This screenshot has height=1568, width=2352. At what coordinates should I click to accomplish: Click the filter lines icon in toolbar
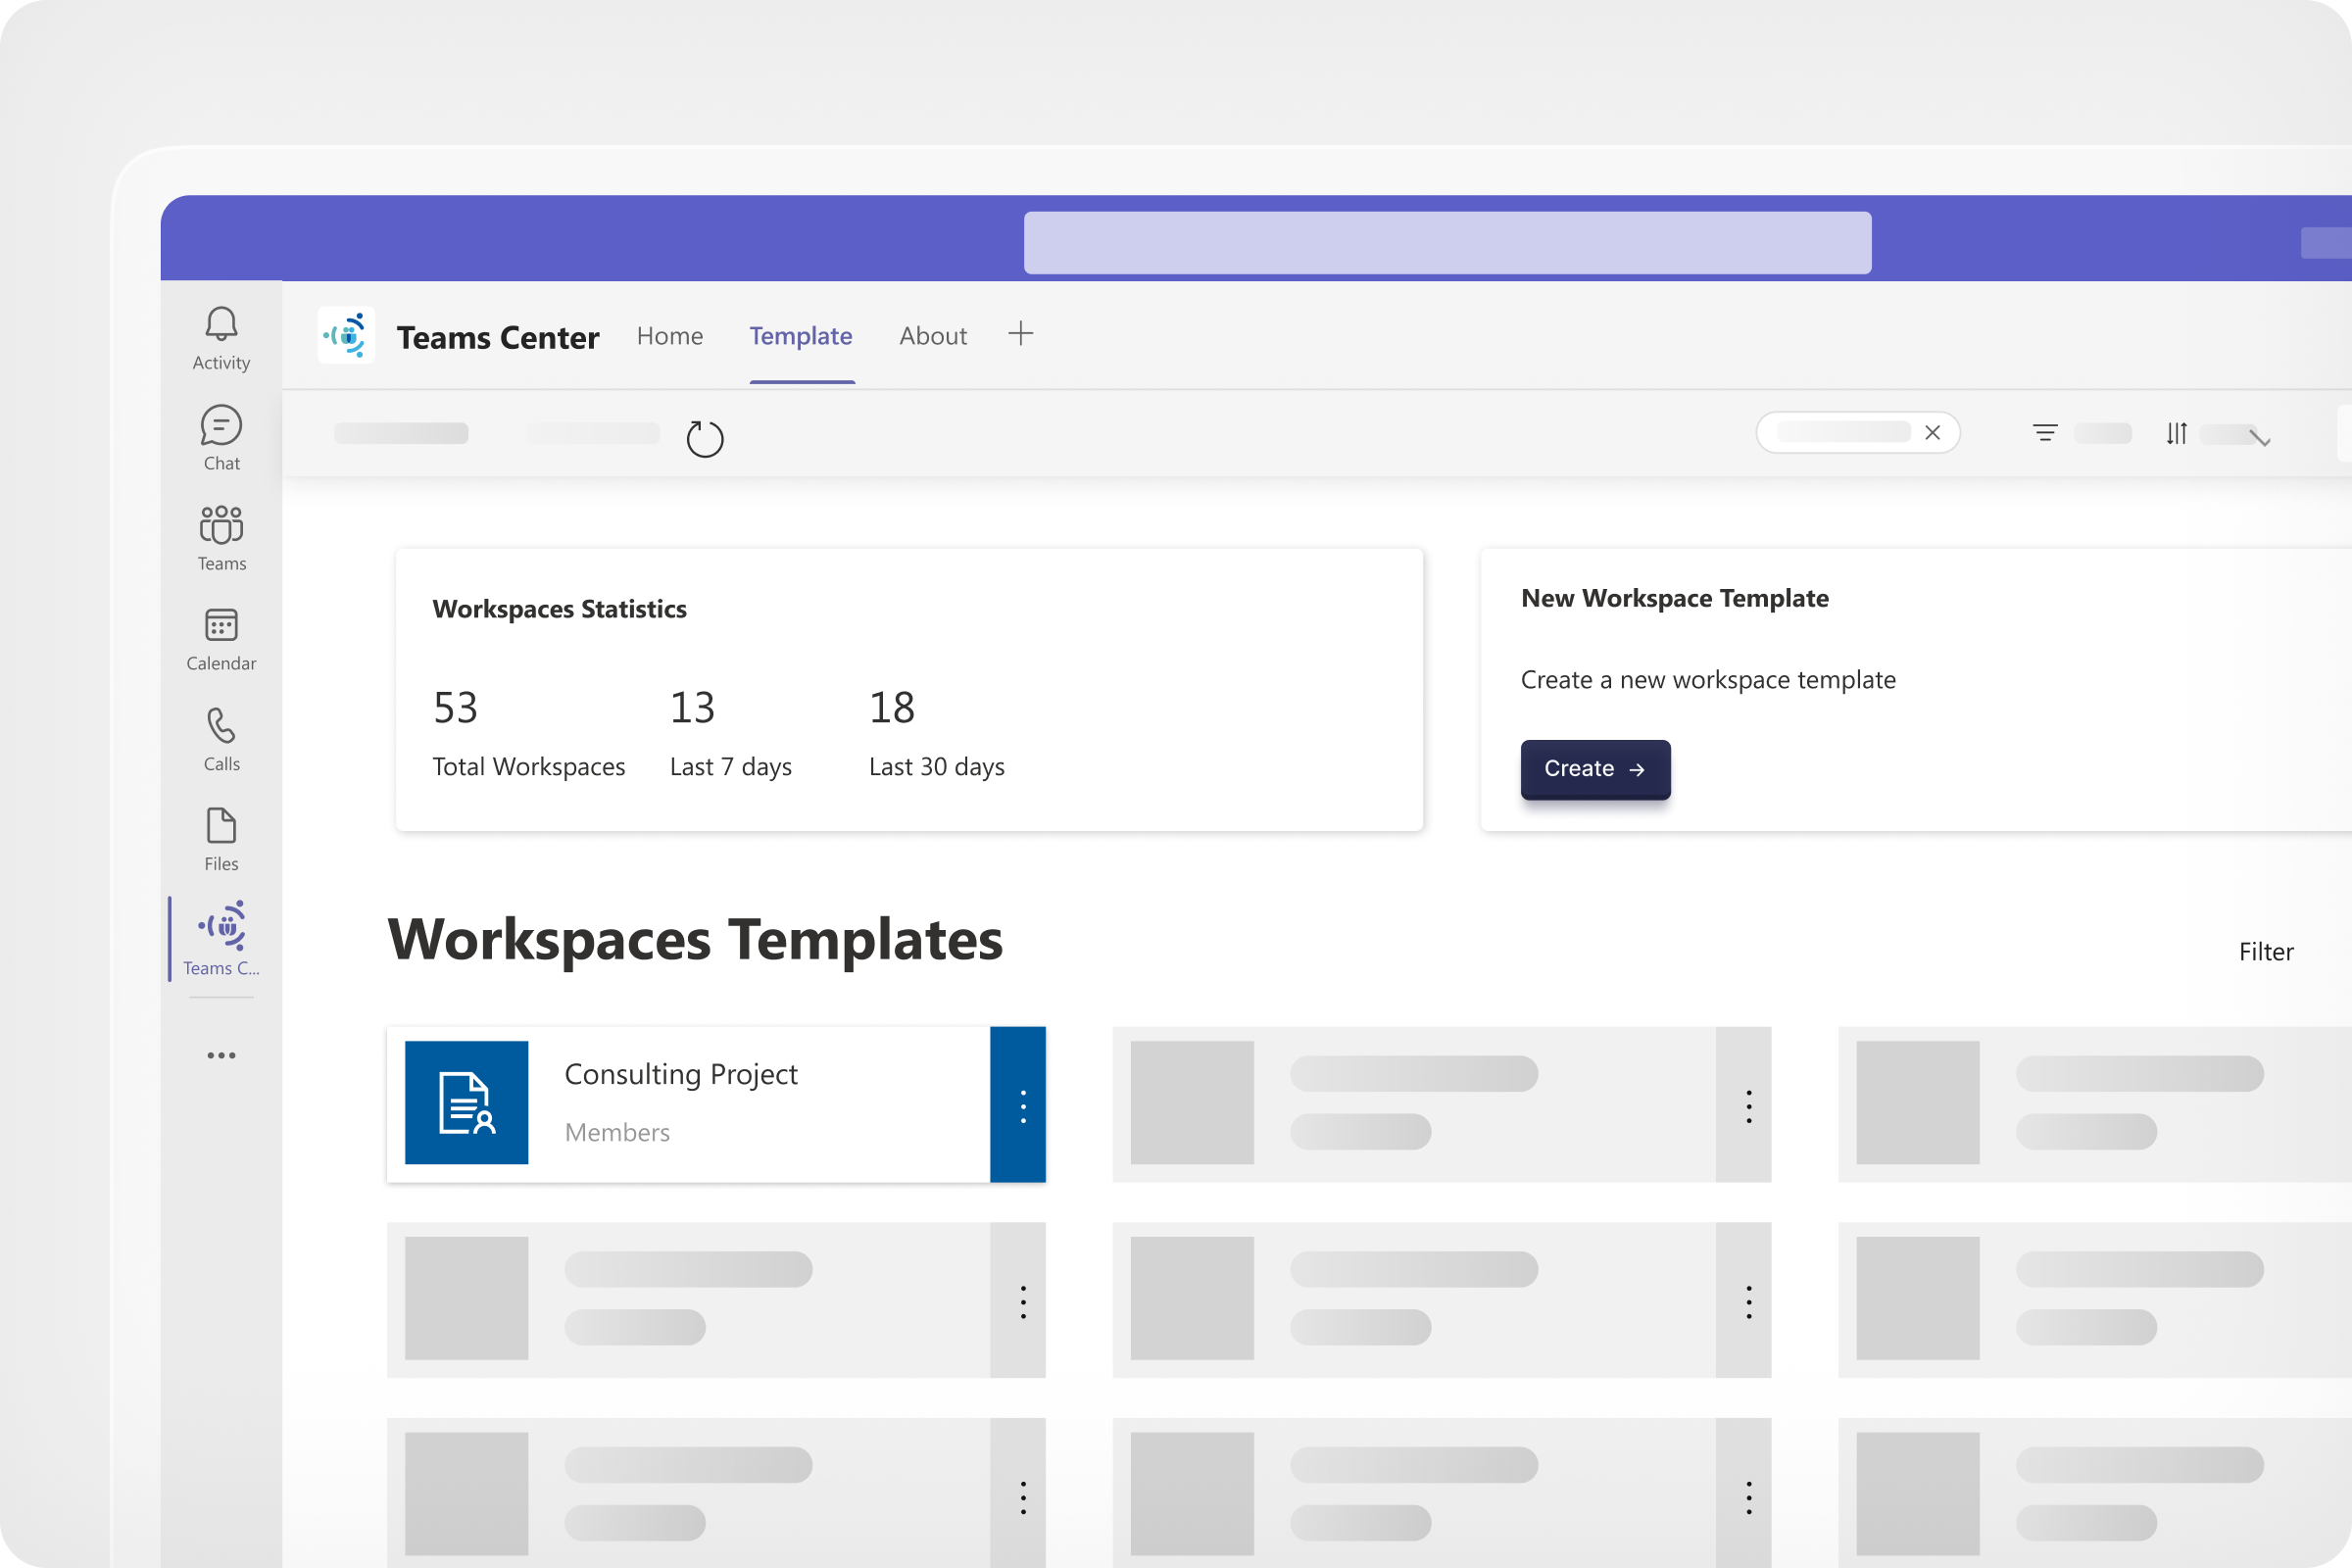coord(2045,433)
